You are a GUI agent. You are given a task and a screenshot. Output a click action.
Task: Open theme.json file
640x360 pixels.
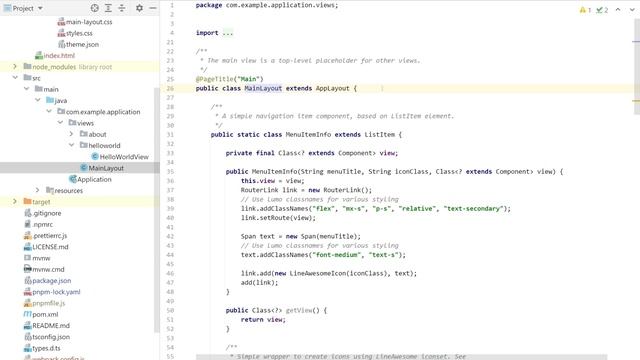click(x=82, y=44)
